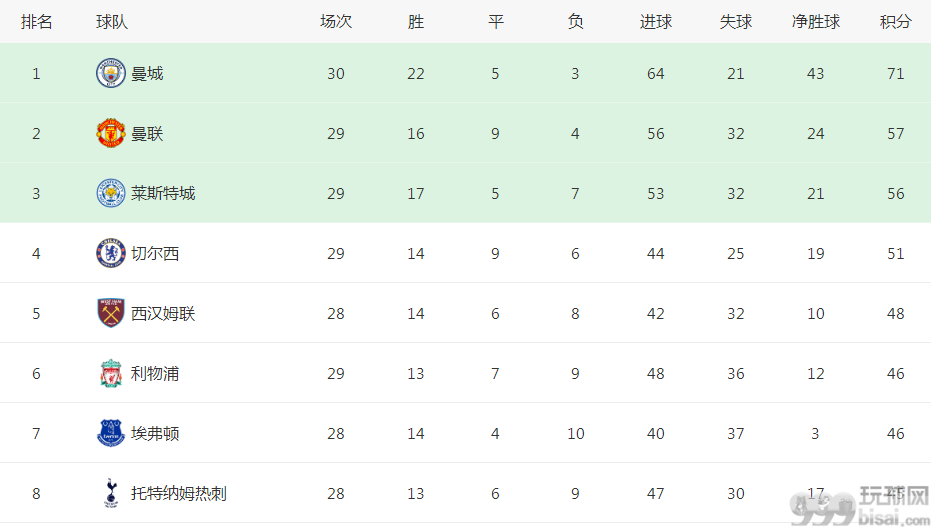Click the Tottenham Hotspur crest
Screen dimensions: 931x527
coord(111,493)
